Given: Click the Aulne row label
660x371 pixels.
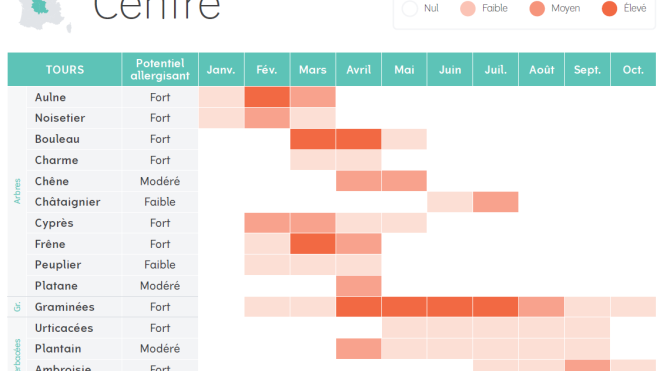Looking at the screenshot, I should click(50, 97).
